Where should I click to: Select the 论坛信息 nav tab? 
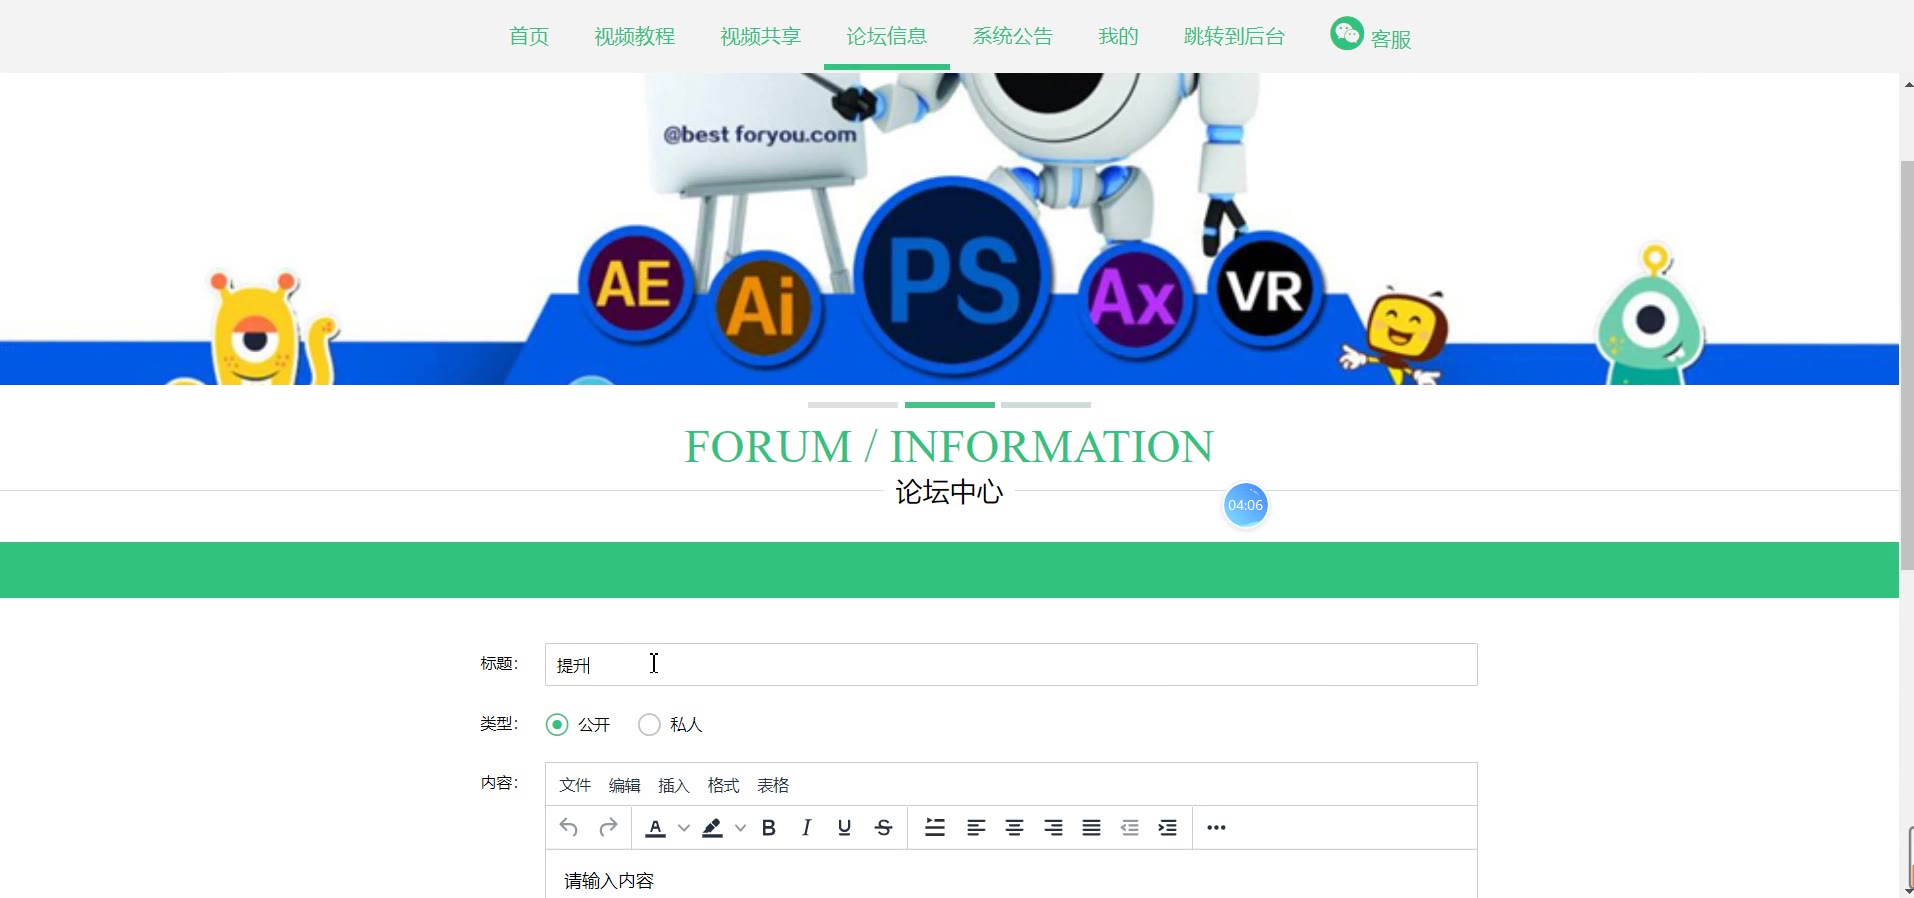click(x=887, y=37)
